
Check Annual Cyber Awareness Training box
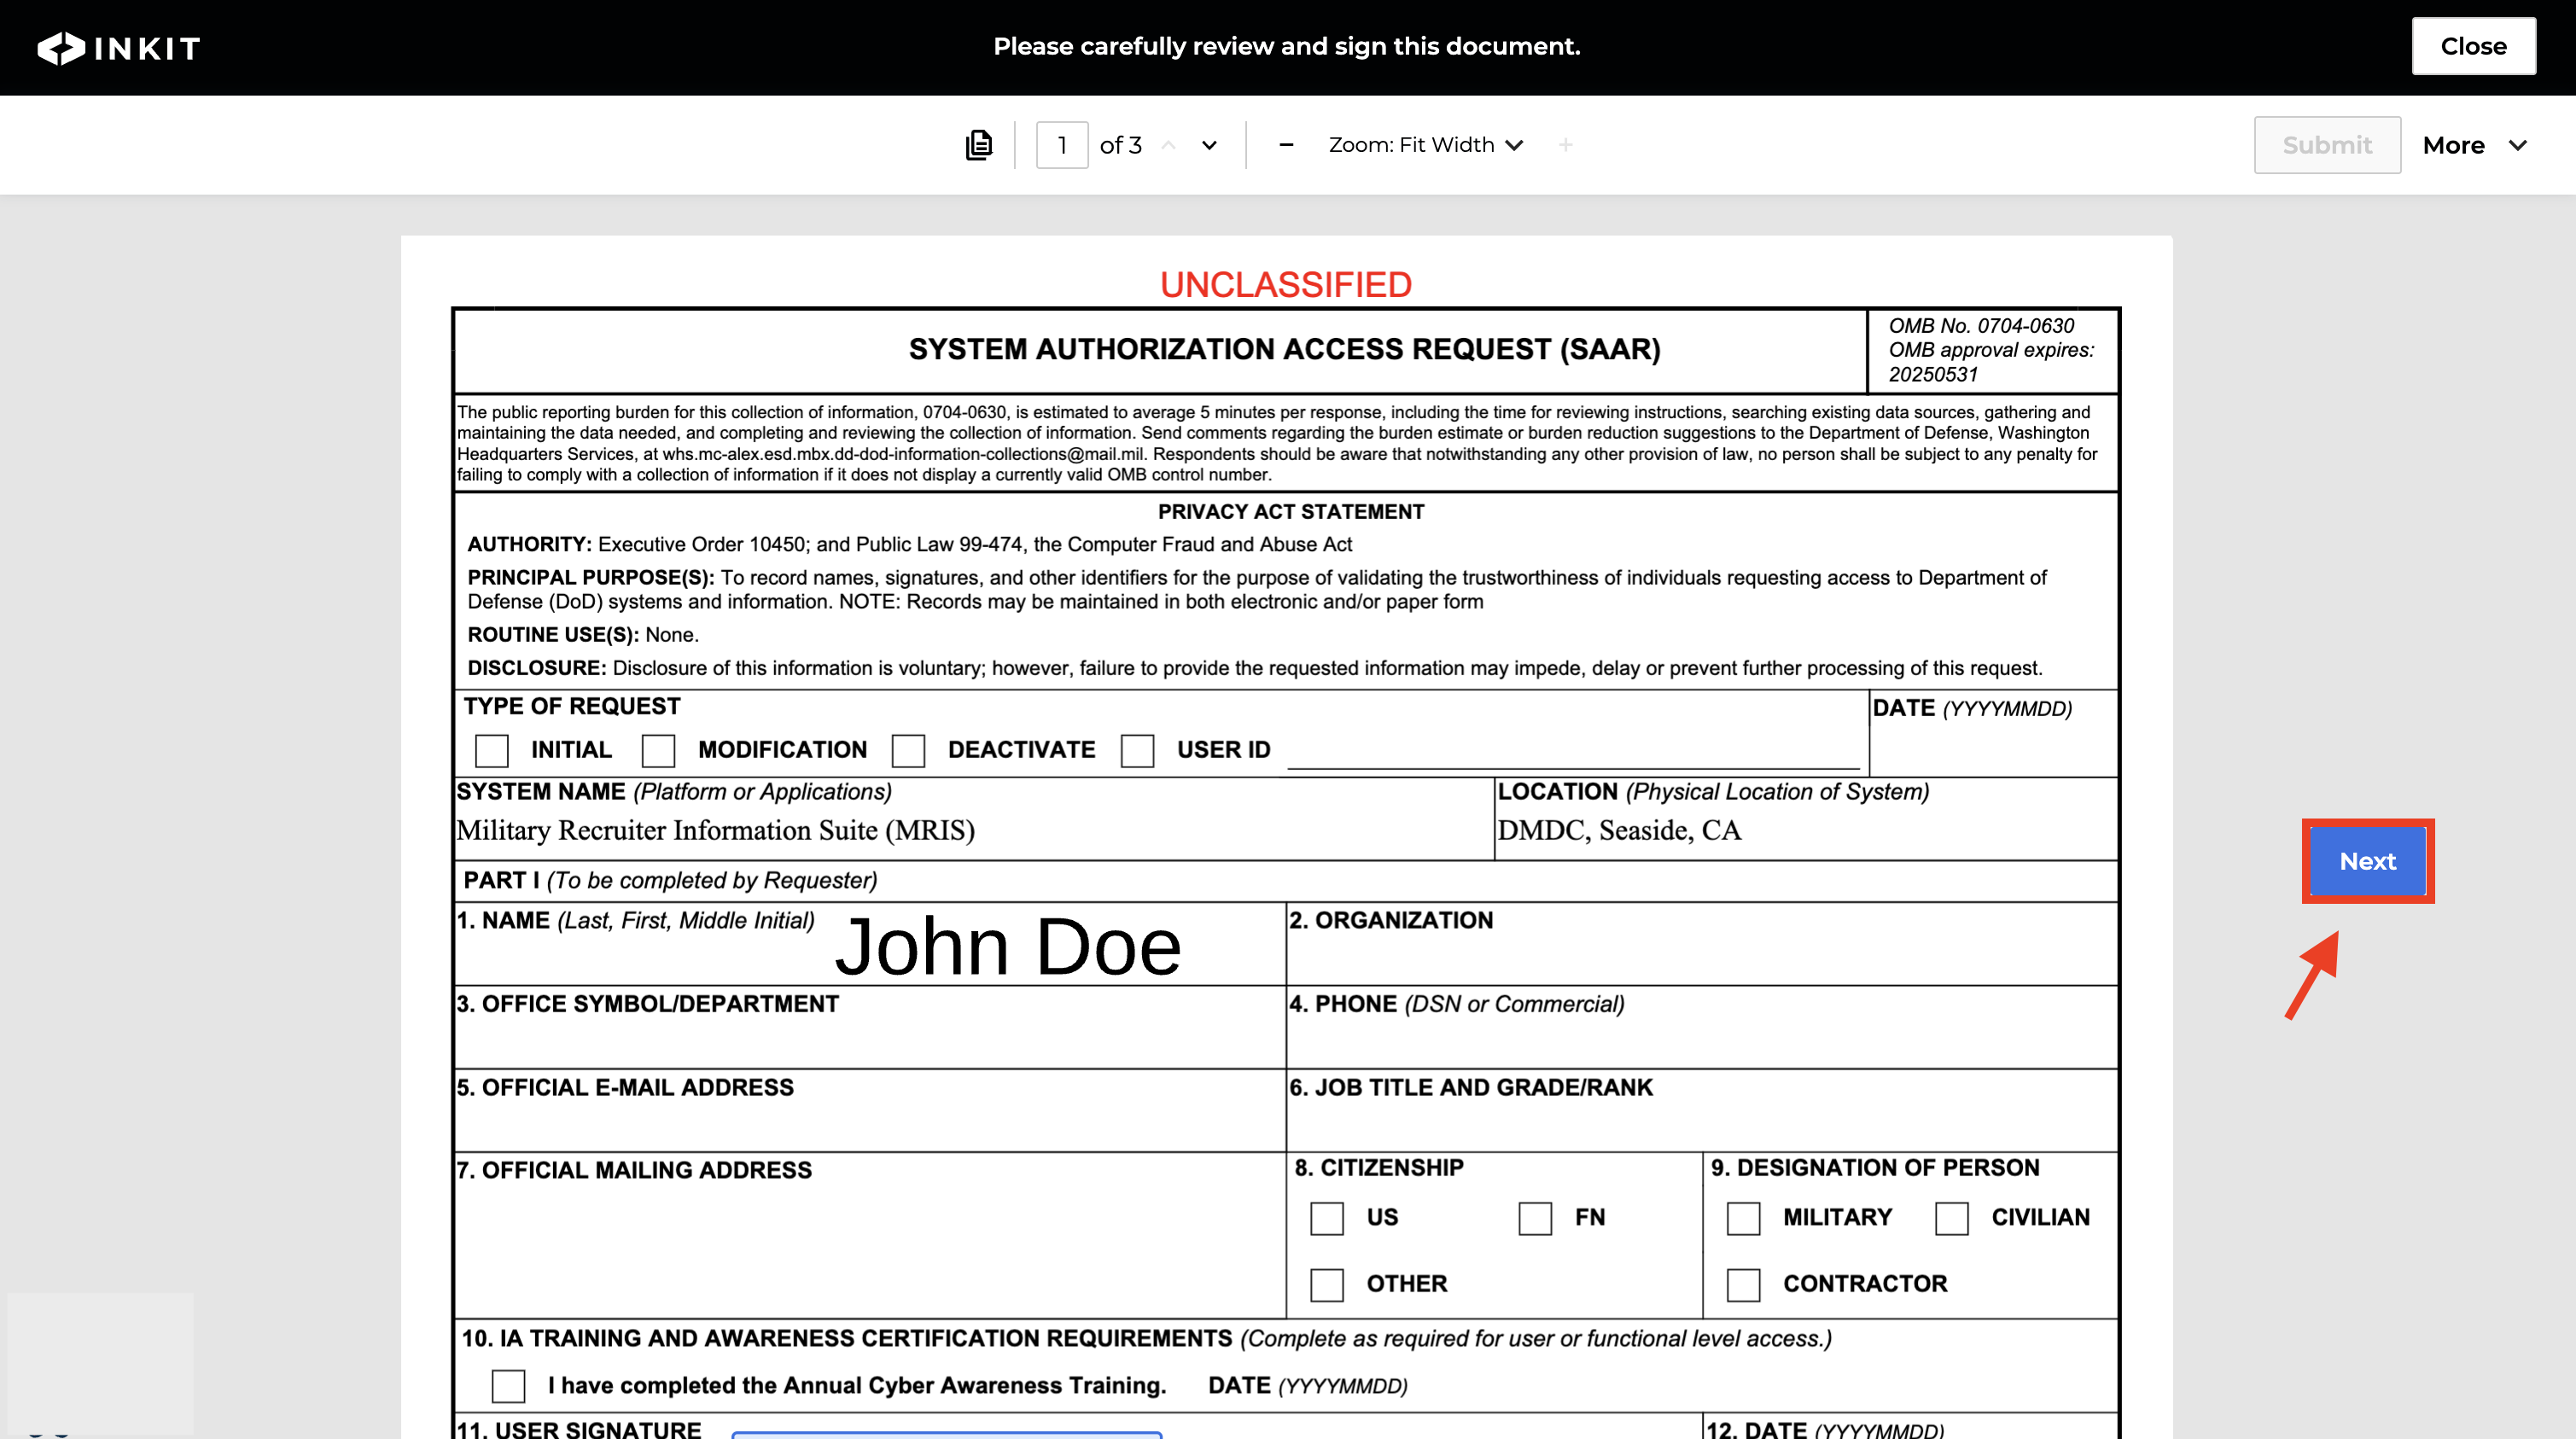508,1385
